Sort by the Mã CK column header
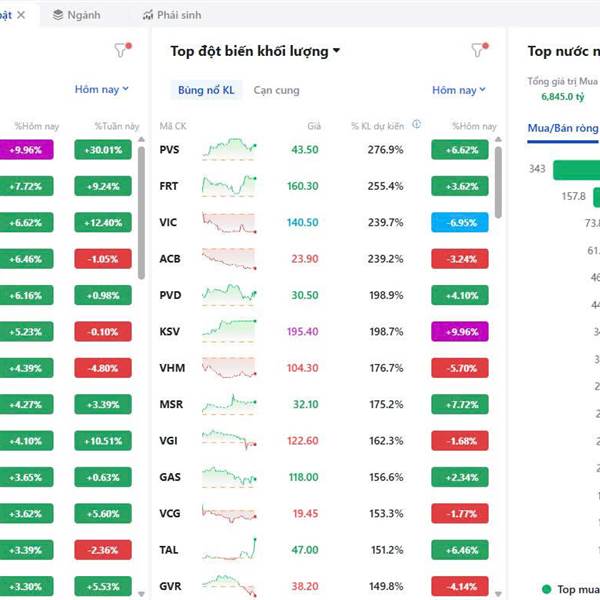The height and width of the screenshot is (600, 600). [x=173, y=126]
